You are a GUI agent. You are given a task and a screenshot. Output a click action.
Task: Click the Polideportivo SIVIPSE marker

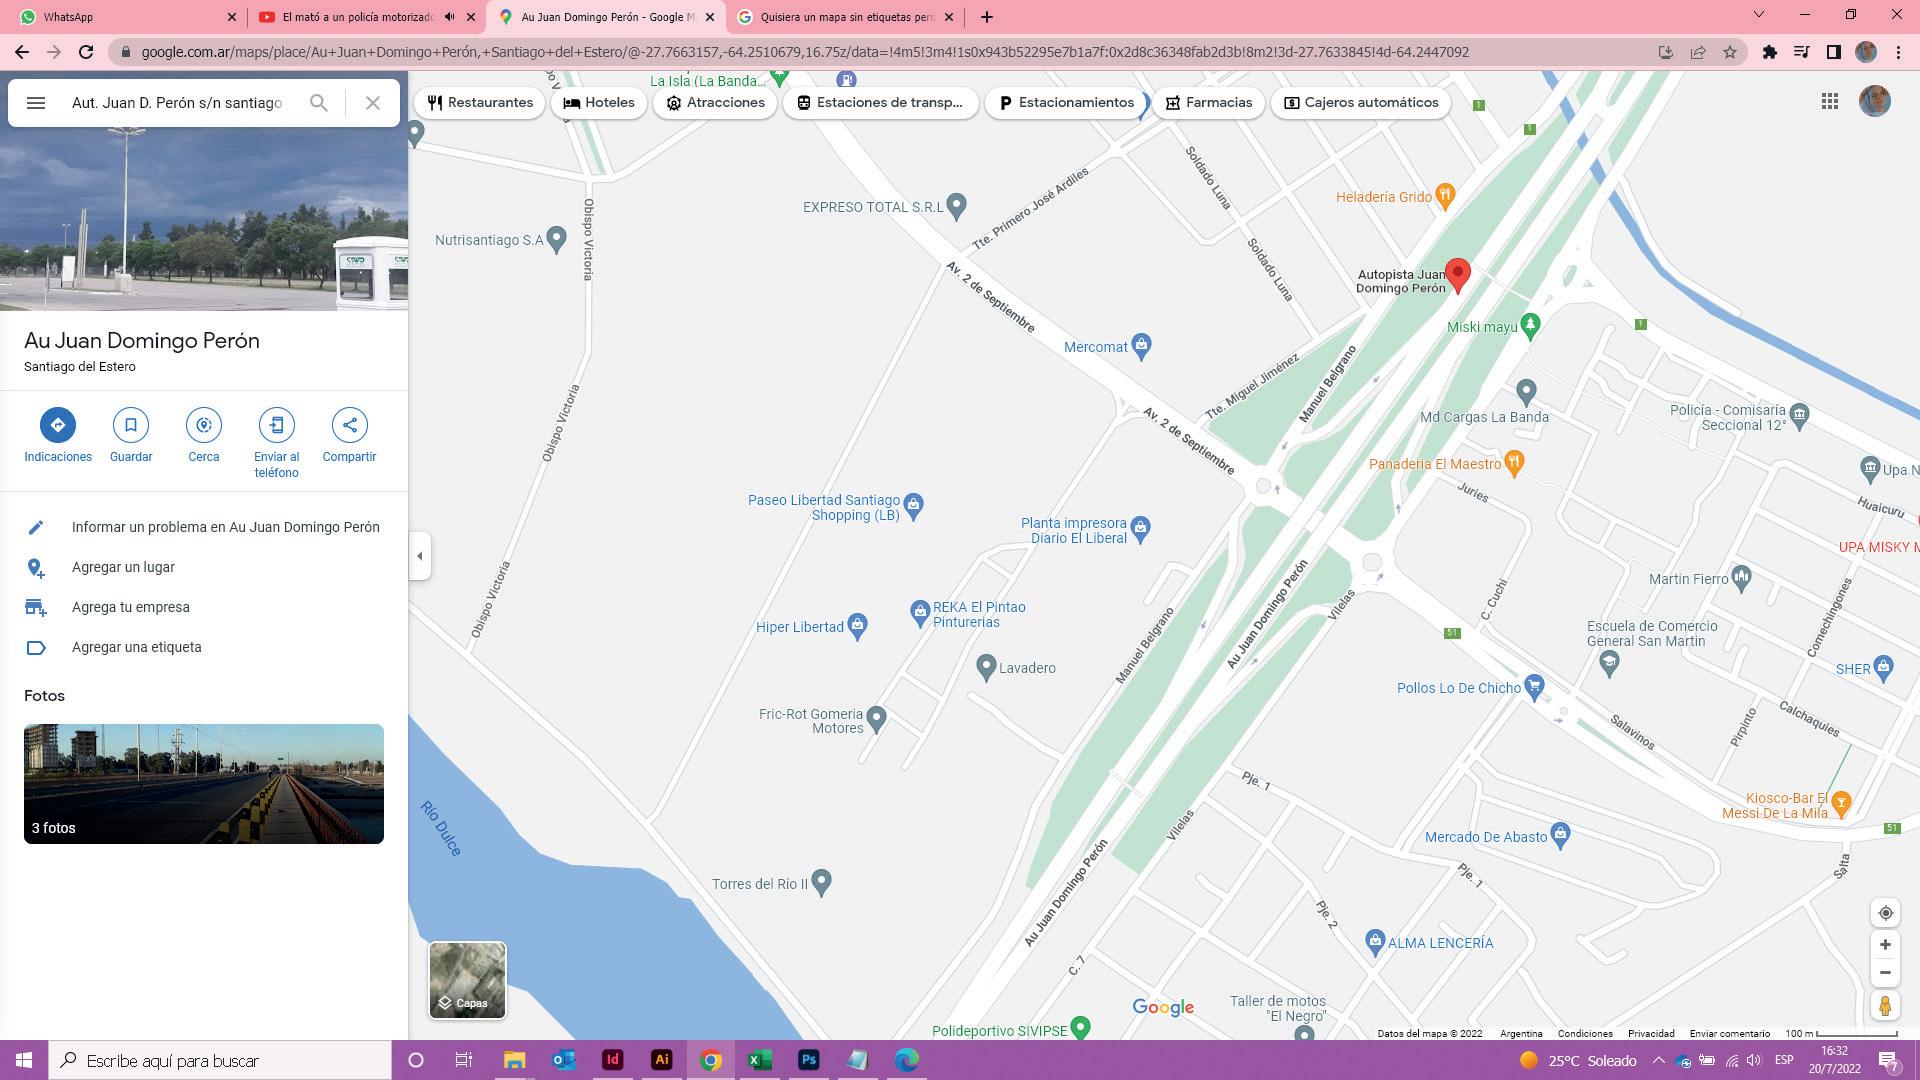1080,1027
